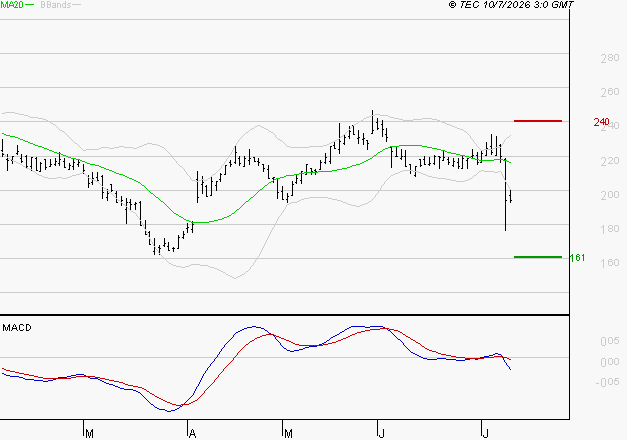Click the green 161 support value label
This screenshot has width=627, height=440.
[577, 258]
